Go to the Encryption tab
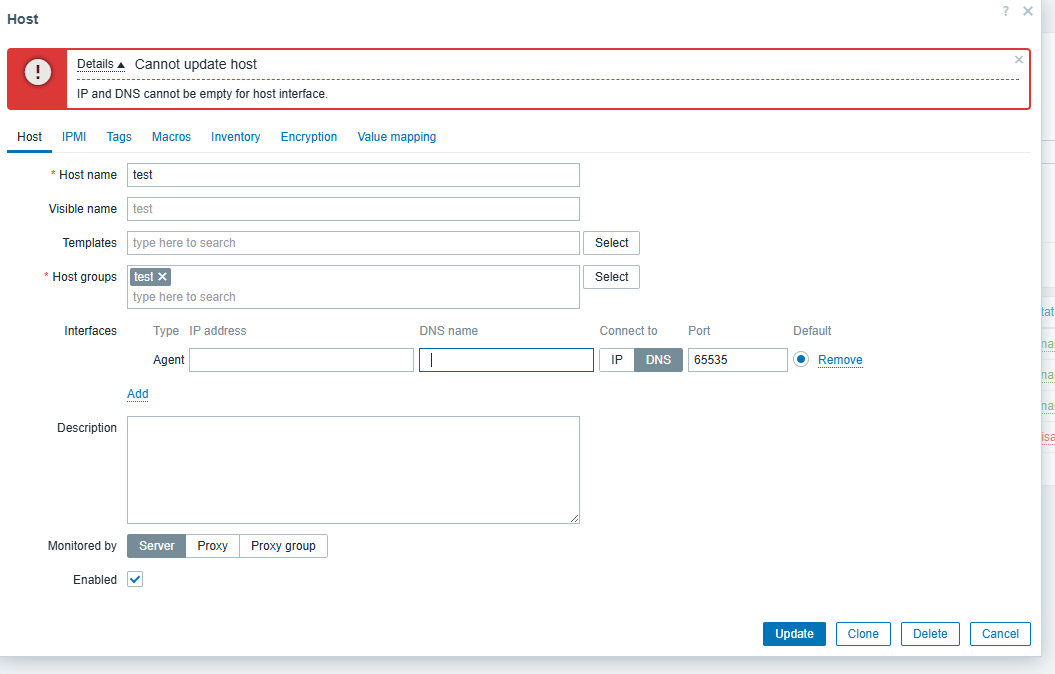Image resolution: width=1055 pixels, height=674 pixels. [x=309, y=137]
